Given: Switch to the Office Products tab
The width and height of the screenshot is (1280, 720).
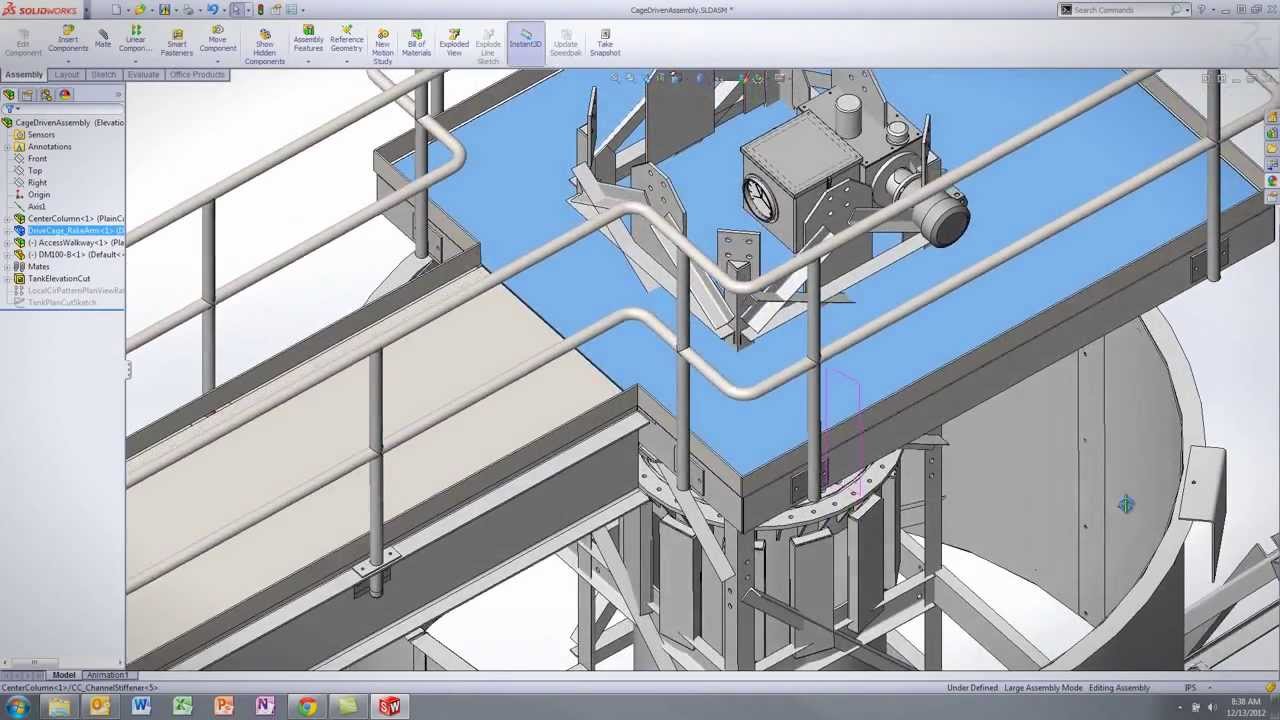Looking at the screenshot, I should [197, 75].
